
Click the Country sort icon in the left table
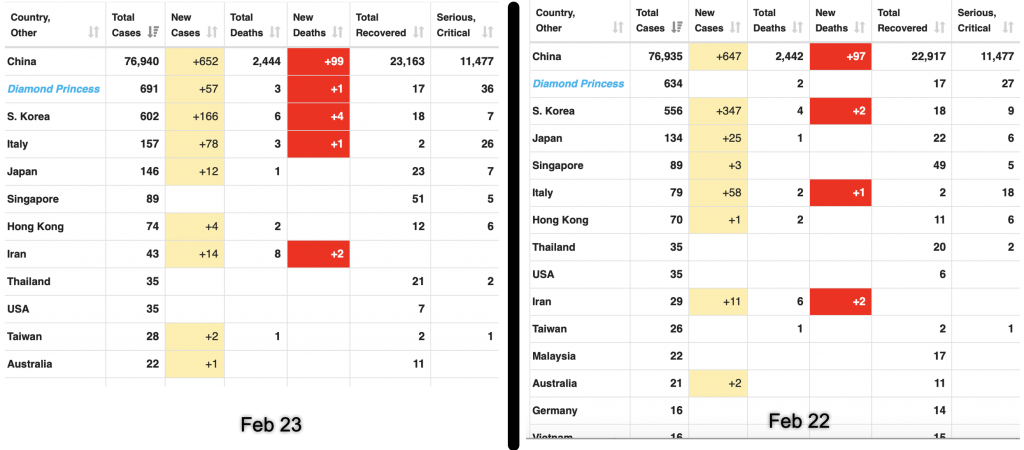pos(93,32)
